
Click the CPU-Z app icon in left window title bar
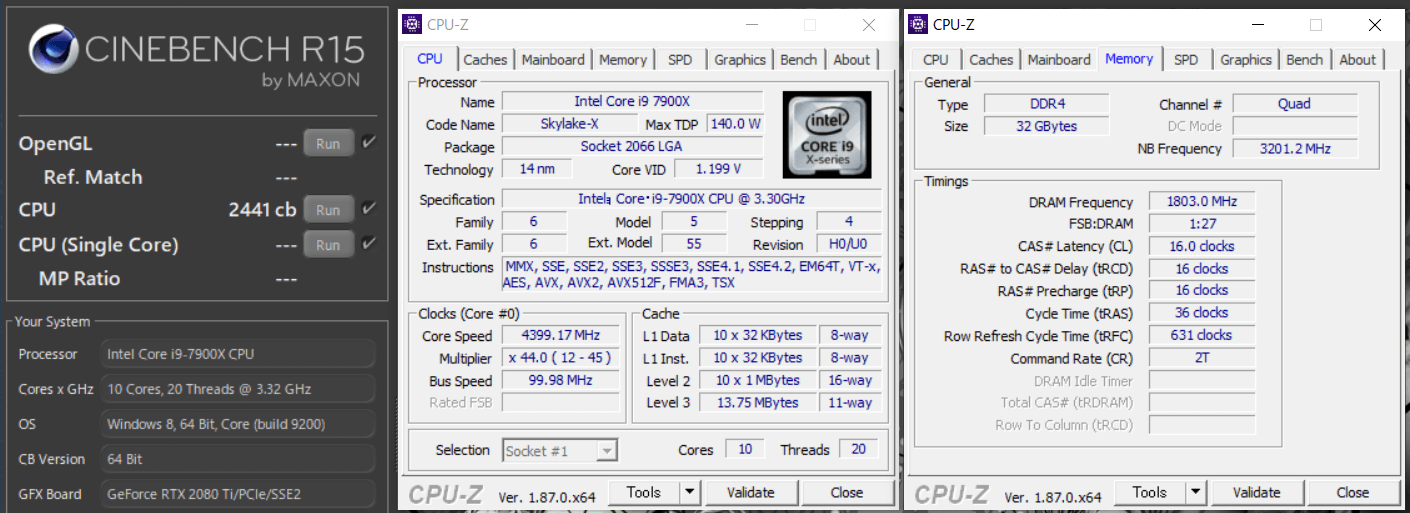coord(412,24)
